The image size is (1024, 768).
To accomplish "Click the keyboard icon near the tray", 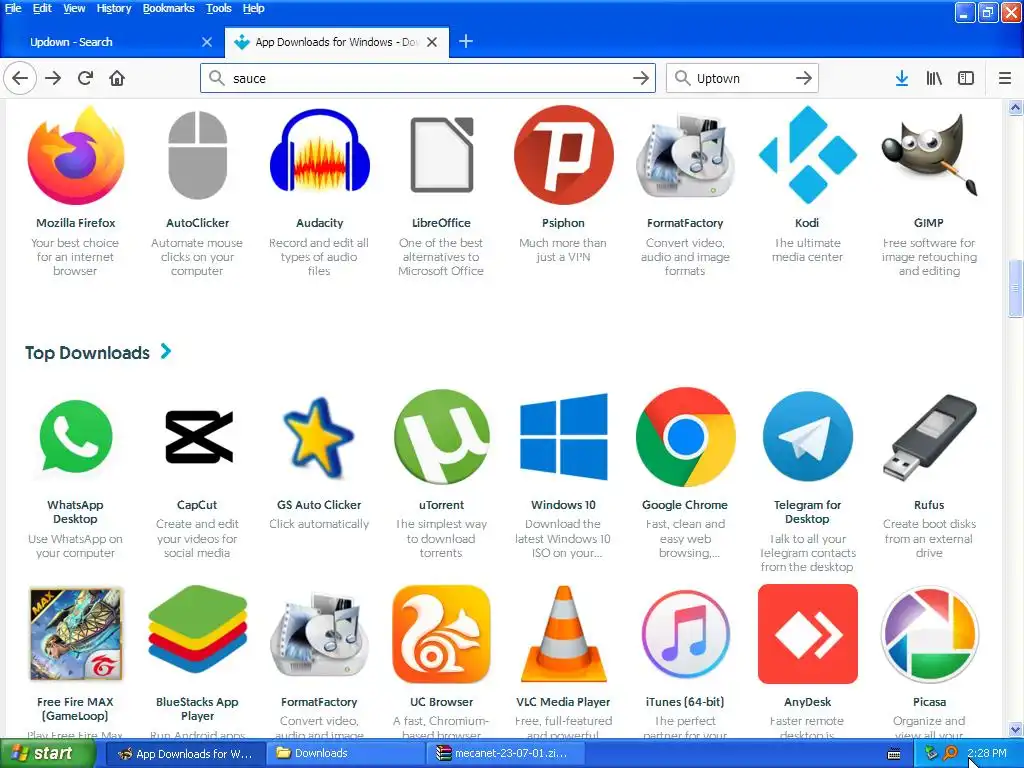I will [x=894, y=754].
